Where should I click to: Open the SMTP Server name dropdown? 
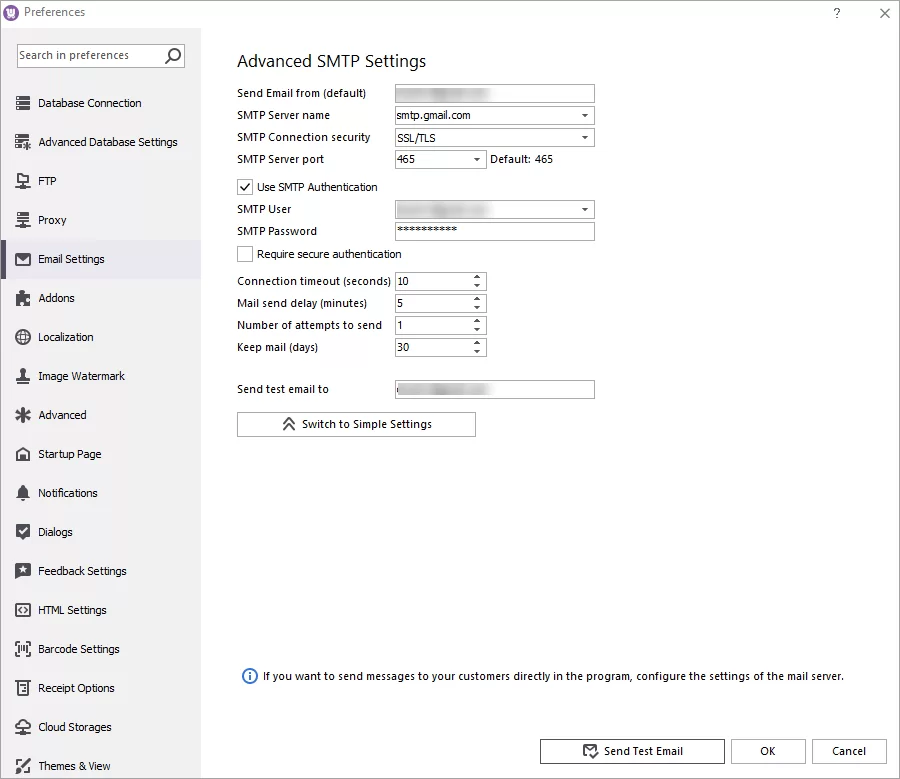pyautogui.click(x=585, y=115)
